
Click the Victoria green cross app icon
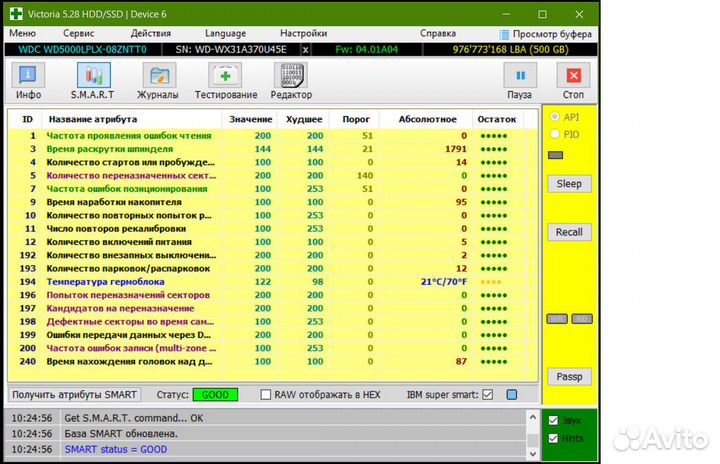coord(17,14)
